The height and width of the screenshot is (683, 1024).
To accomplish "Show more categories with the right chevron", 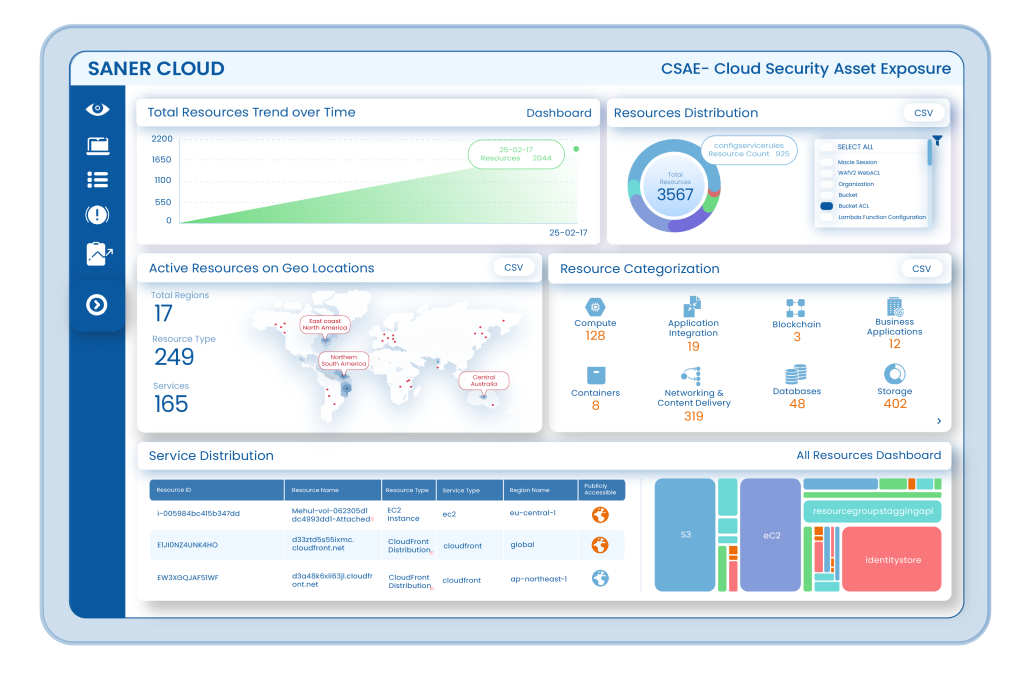I will click(939, 421).
